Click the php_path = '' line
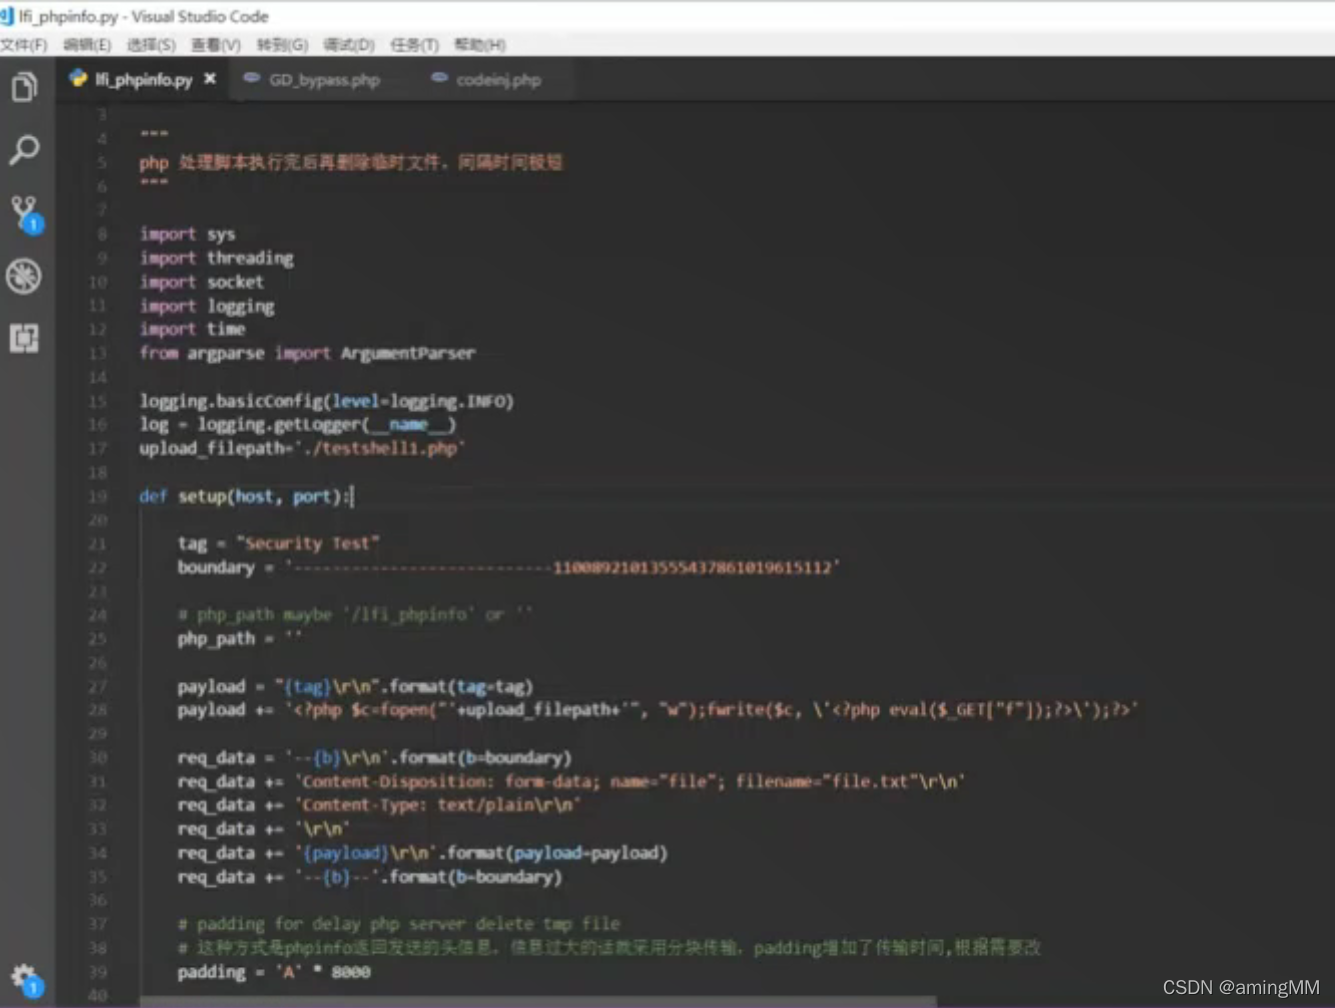 coord(239,638)
